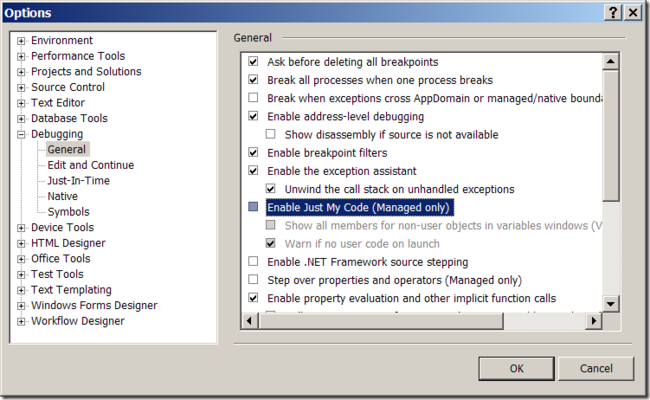Viewport: 650px width, 400px height.
Task: Click the list's scroll up arrow
Action: point(610,62)
